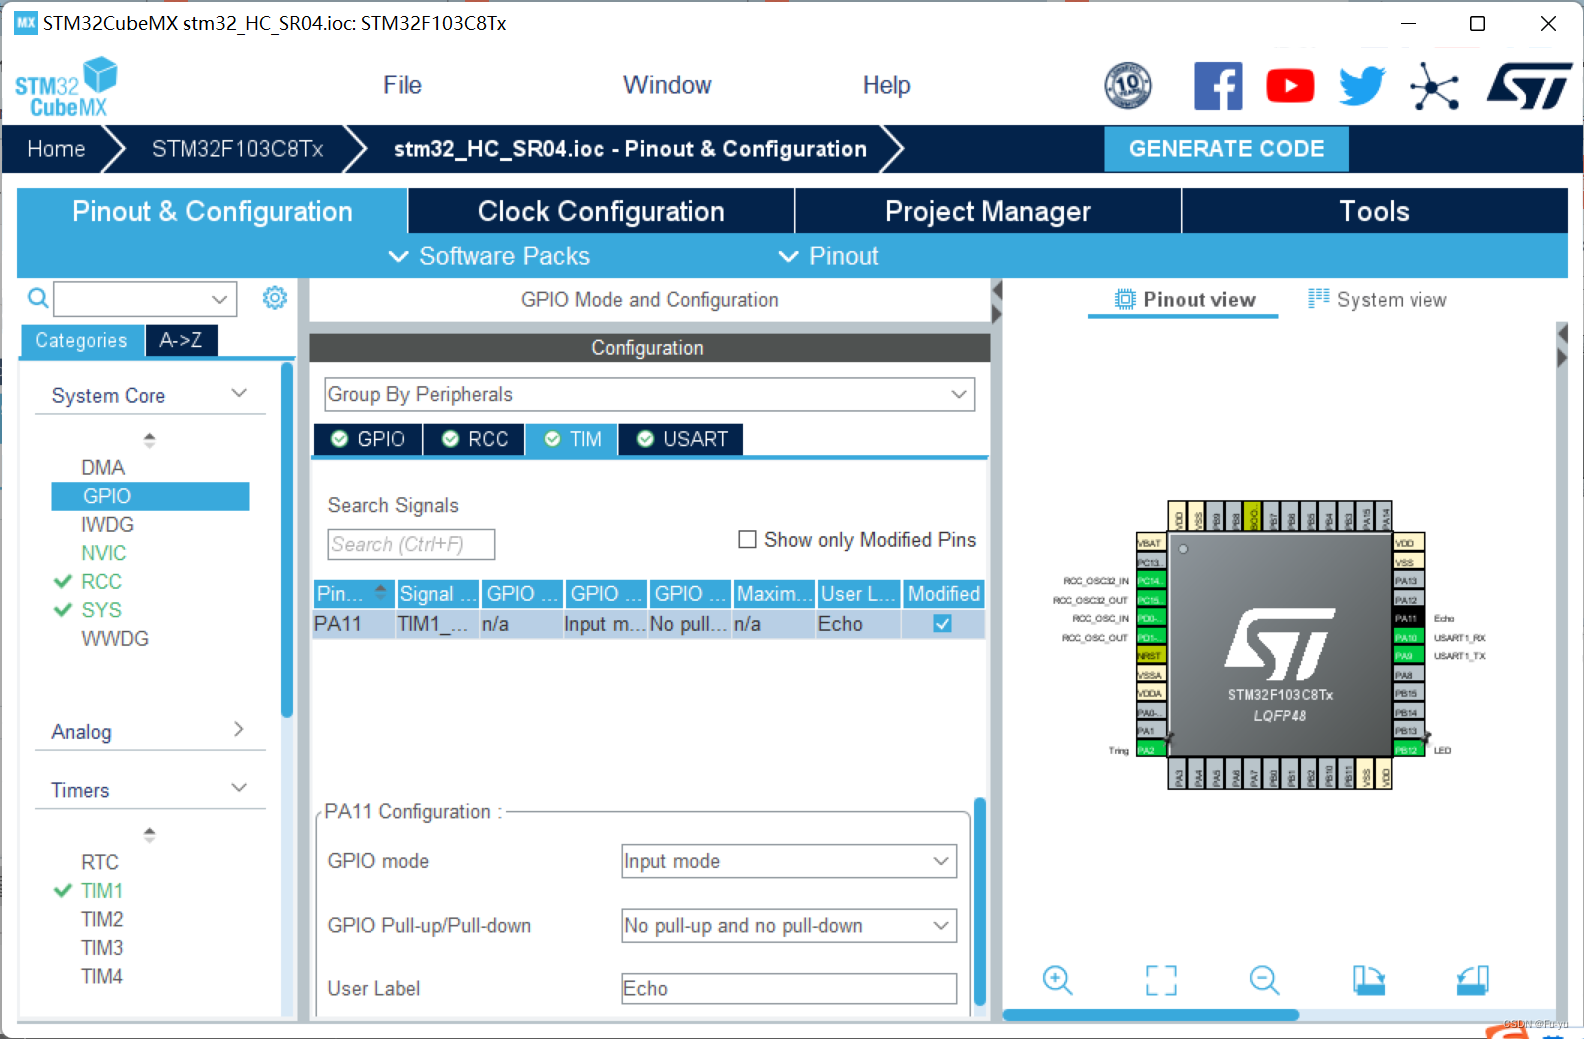Open the GPIO mode dropdown
This screenshot has height=1039, width=1584.
click(x=789, y=861)
